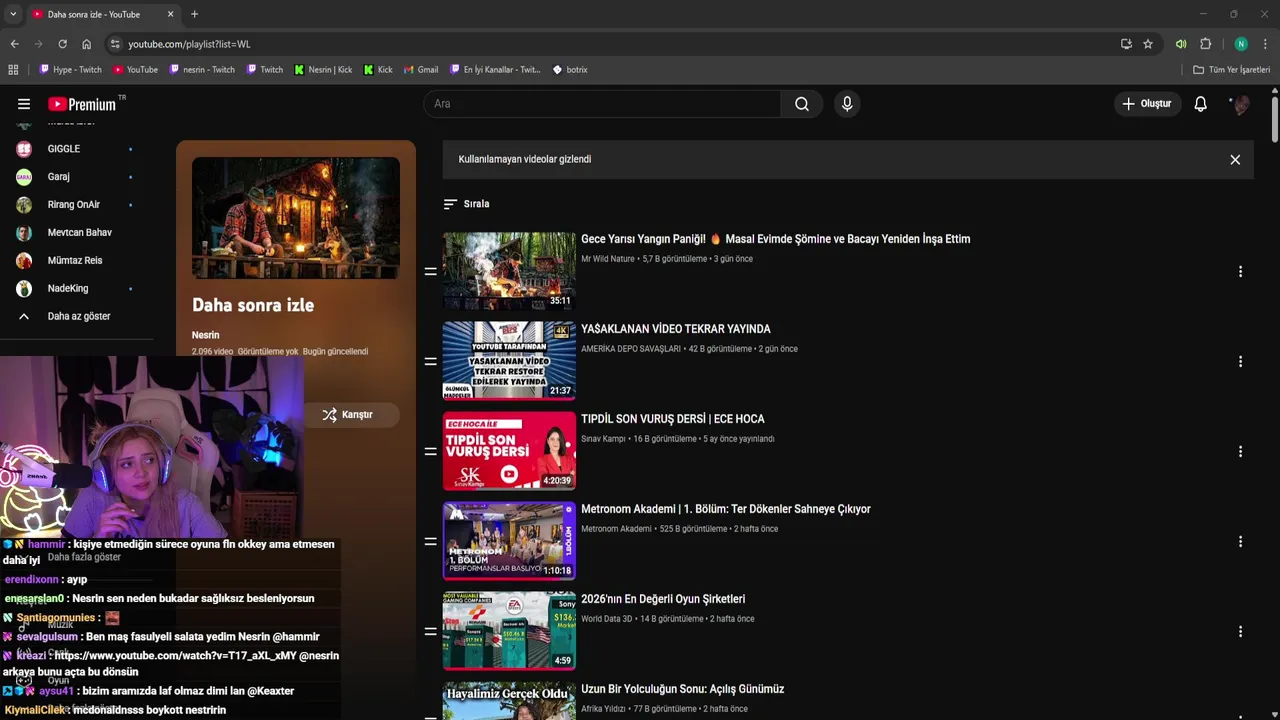Open Gece Yarısı Yangın Paniği video thumbnail
The width and height of the screenshot is (1280, 720).
(x=509, y=271)
